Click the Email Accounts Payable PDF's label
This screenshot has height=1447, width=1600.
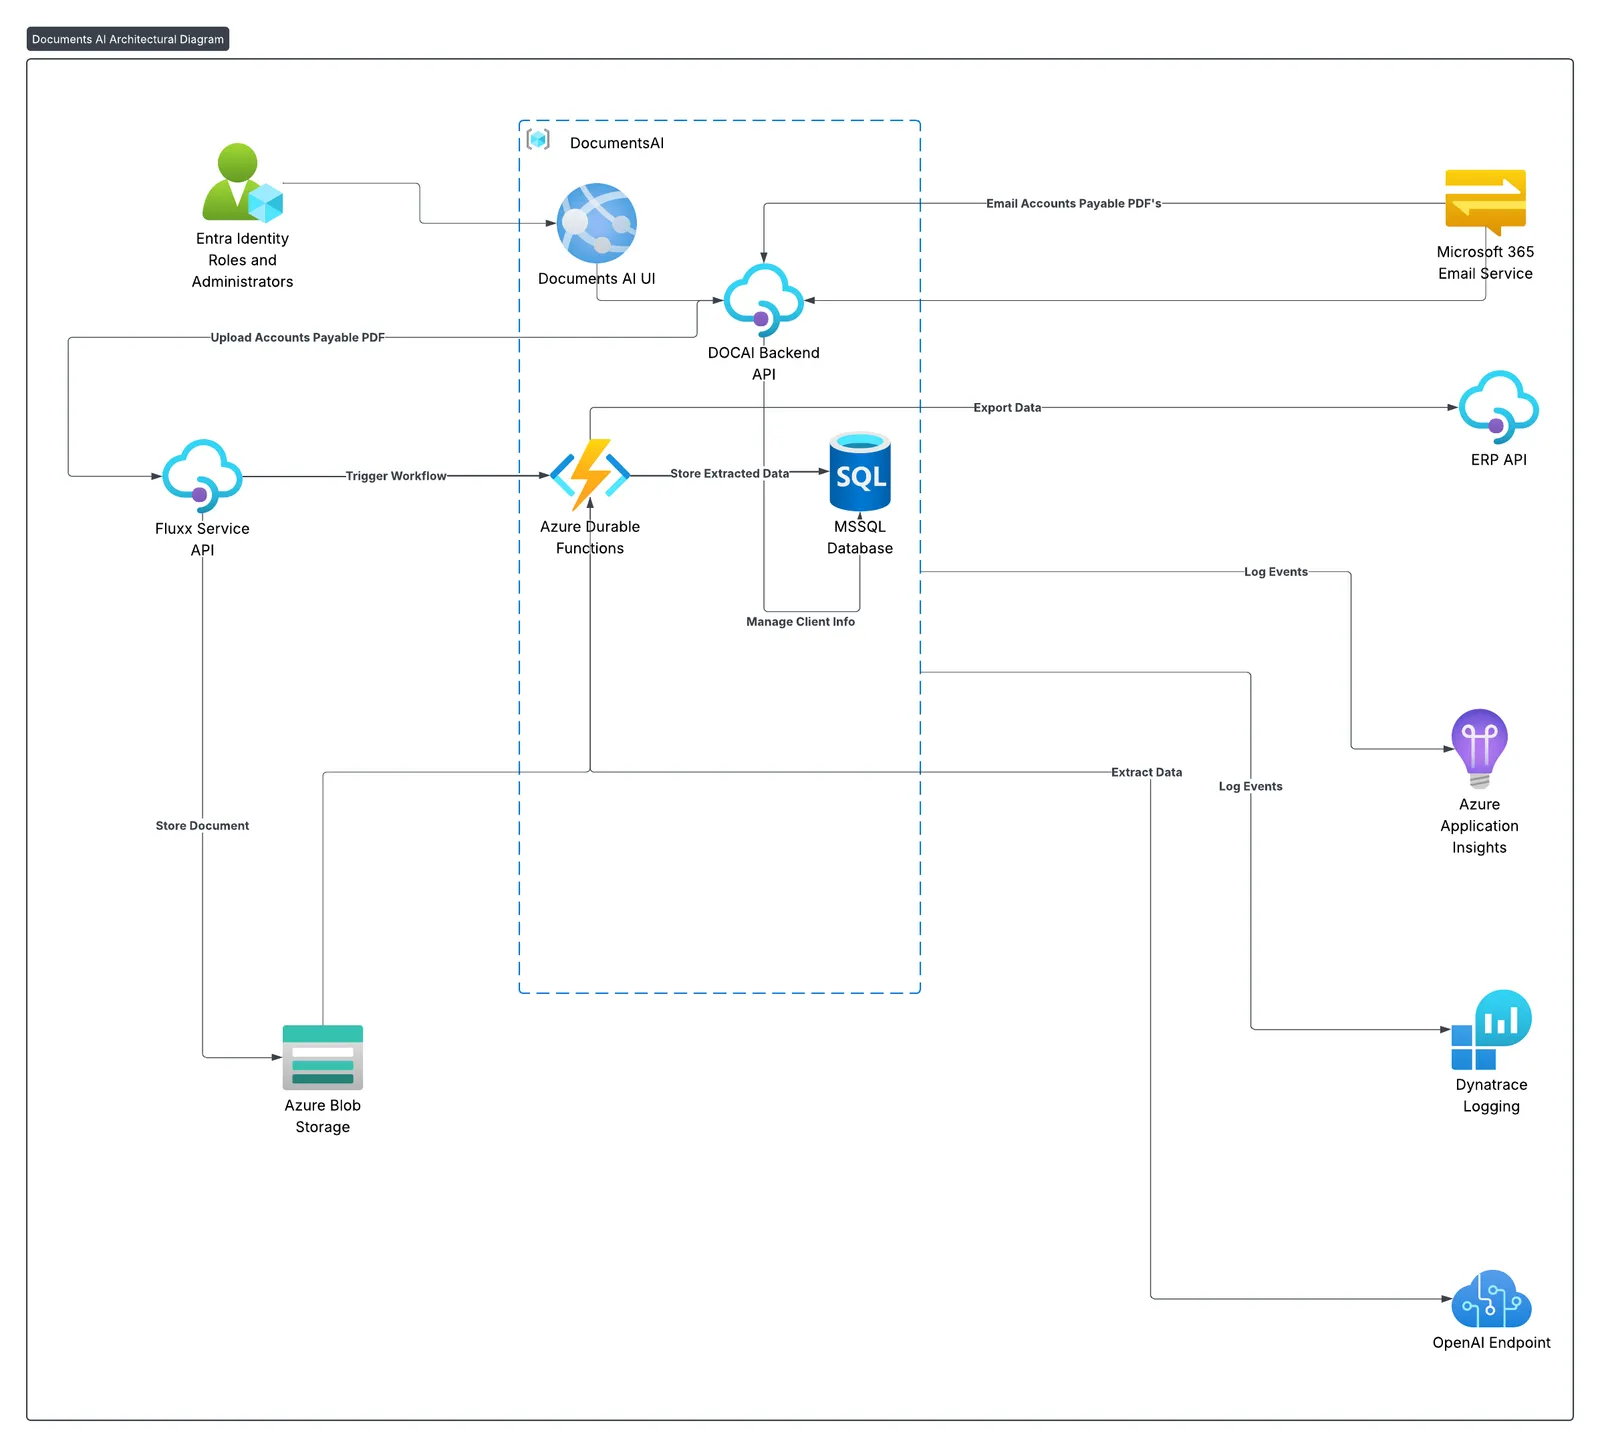1073,203
